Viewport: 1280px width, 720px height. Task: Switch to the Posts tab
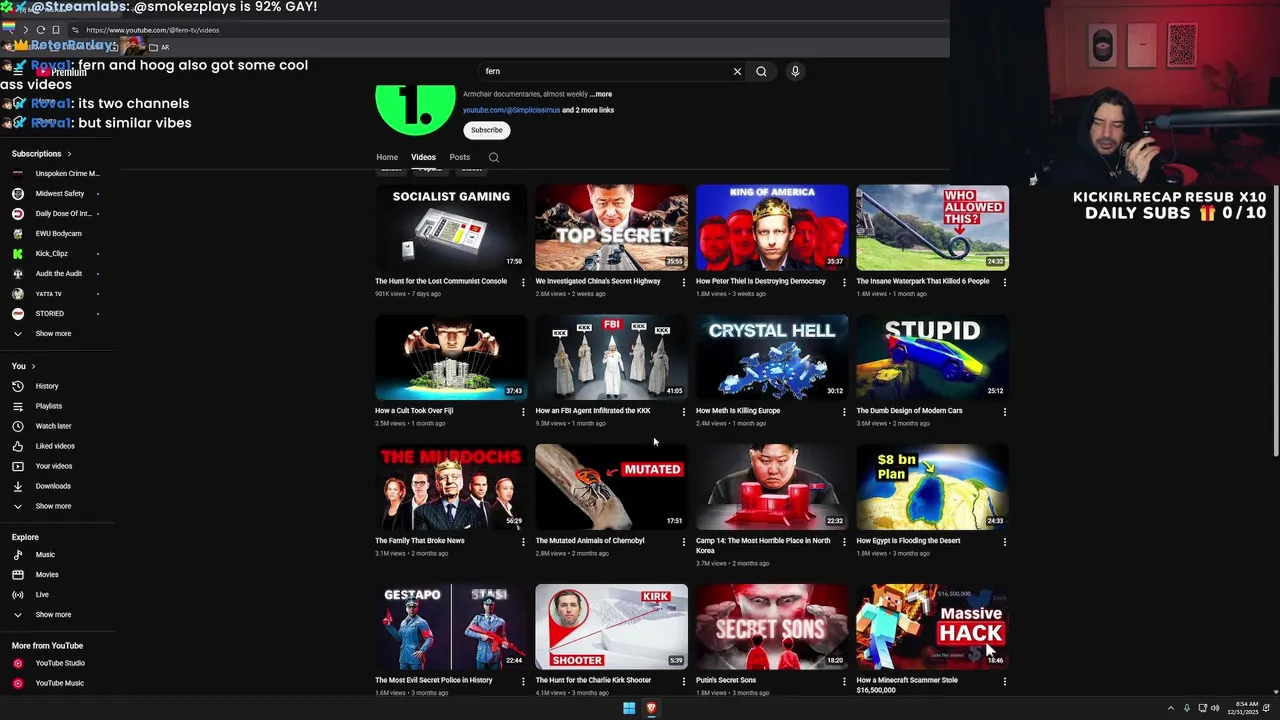[x=459, y=157]
